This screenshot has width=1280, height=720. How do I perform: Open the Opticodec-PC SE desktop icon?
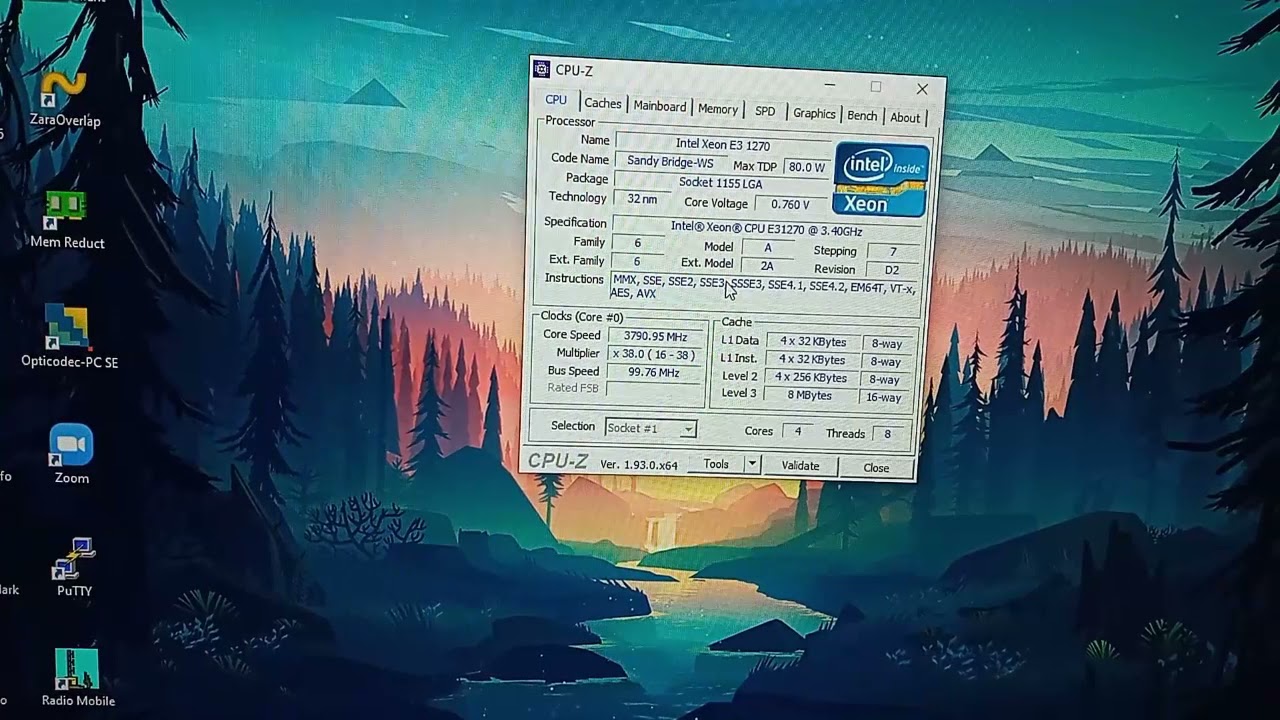point(69,336)
